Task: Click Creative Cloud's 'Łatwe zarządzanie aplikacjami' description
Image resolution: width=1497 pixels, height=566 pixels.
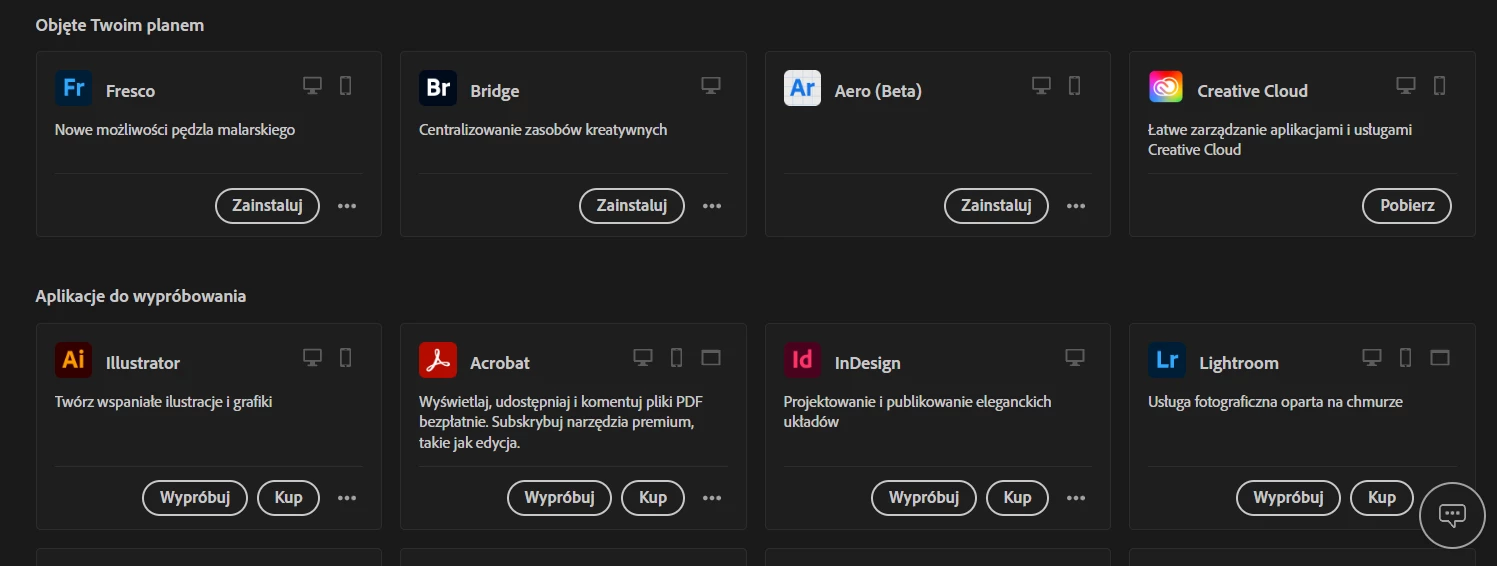Action: tap(1280, 140)
